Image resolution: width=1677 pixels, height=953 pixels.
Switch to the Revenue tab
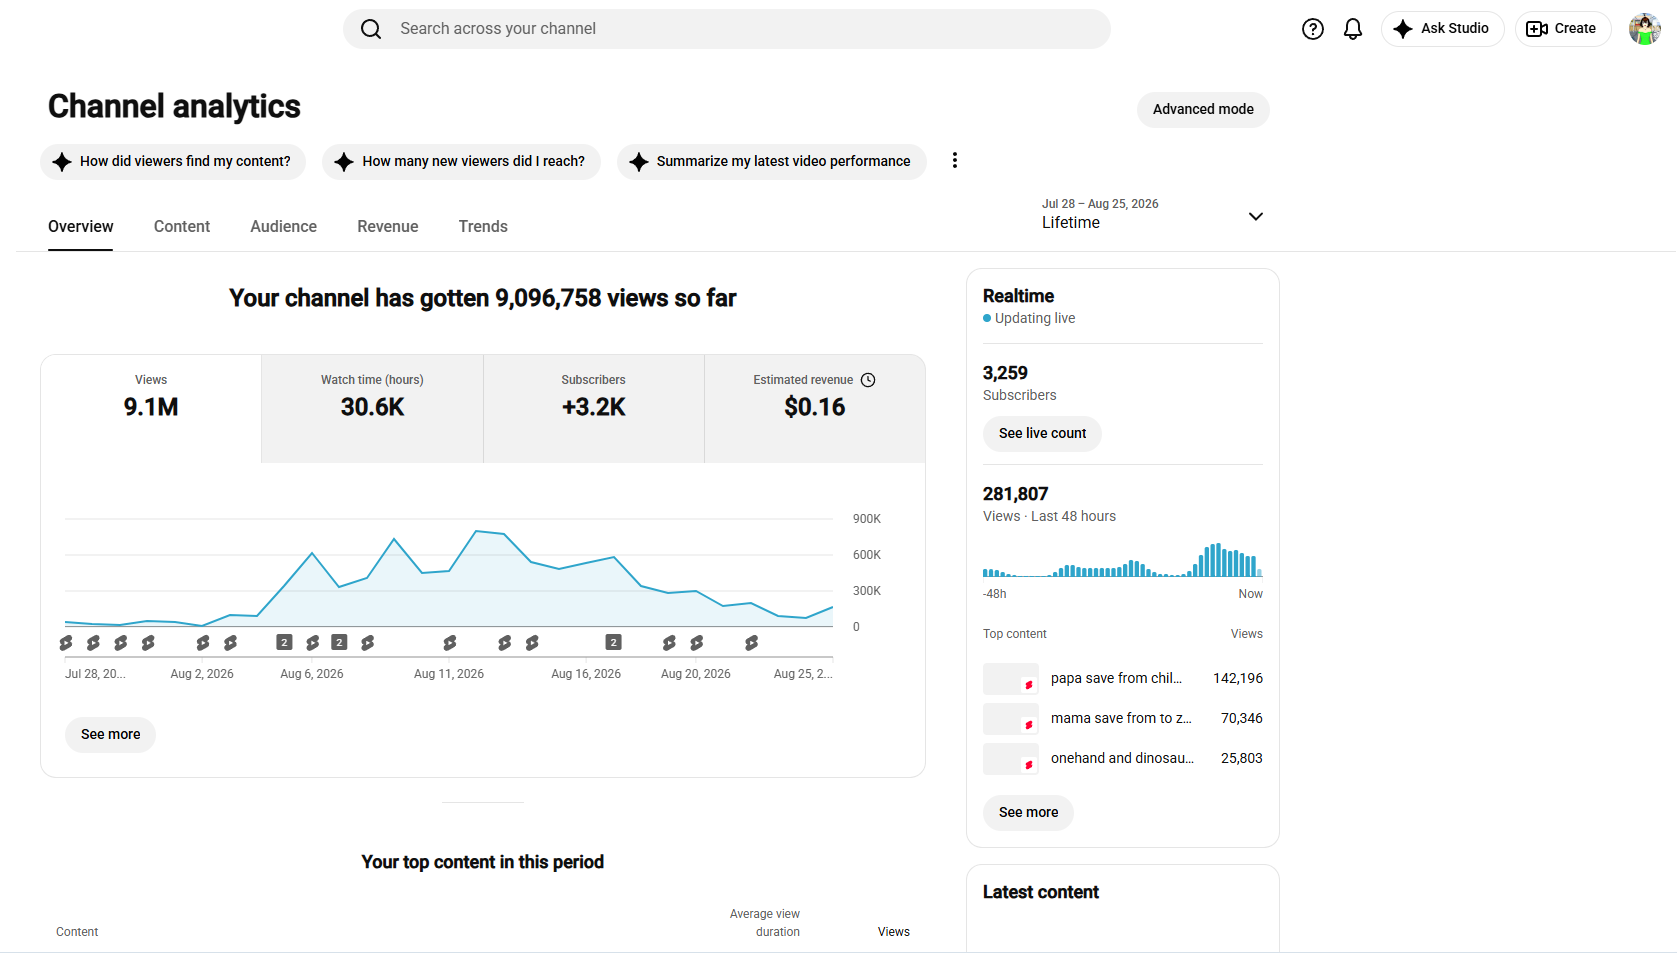pos(388,227)
